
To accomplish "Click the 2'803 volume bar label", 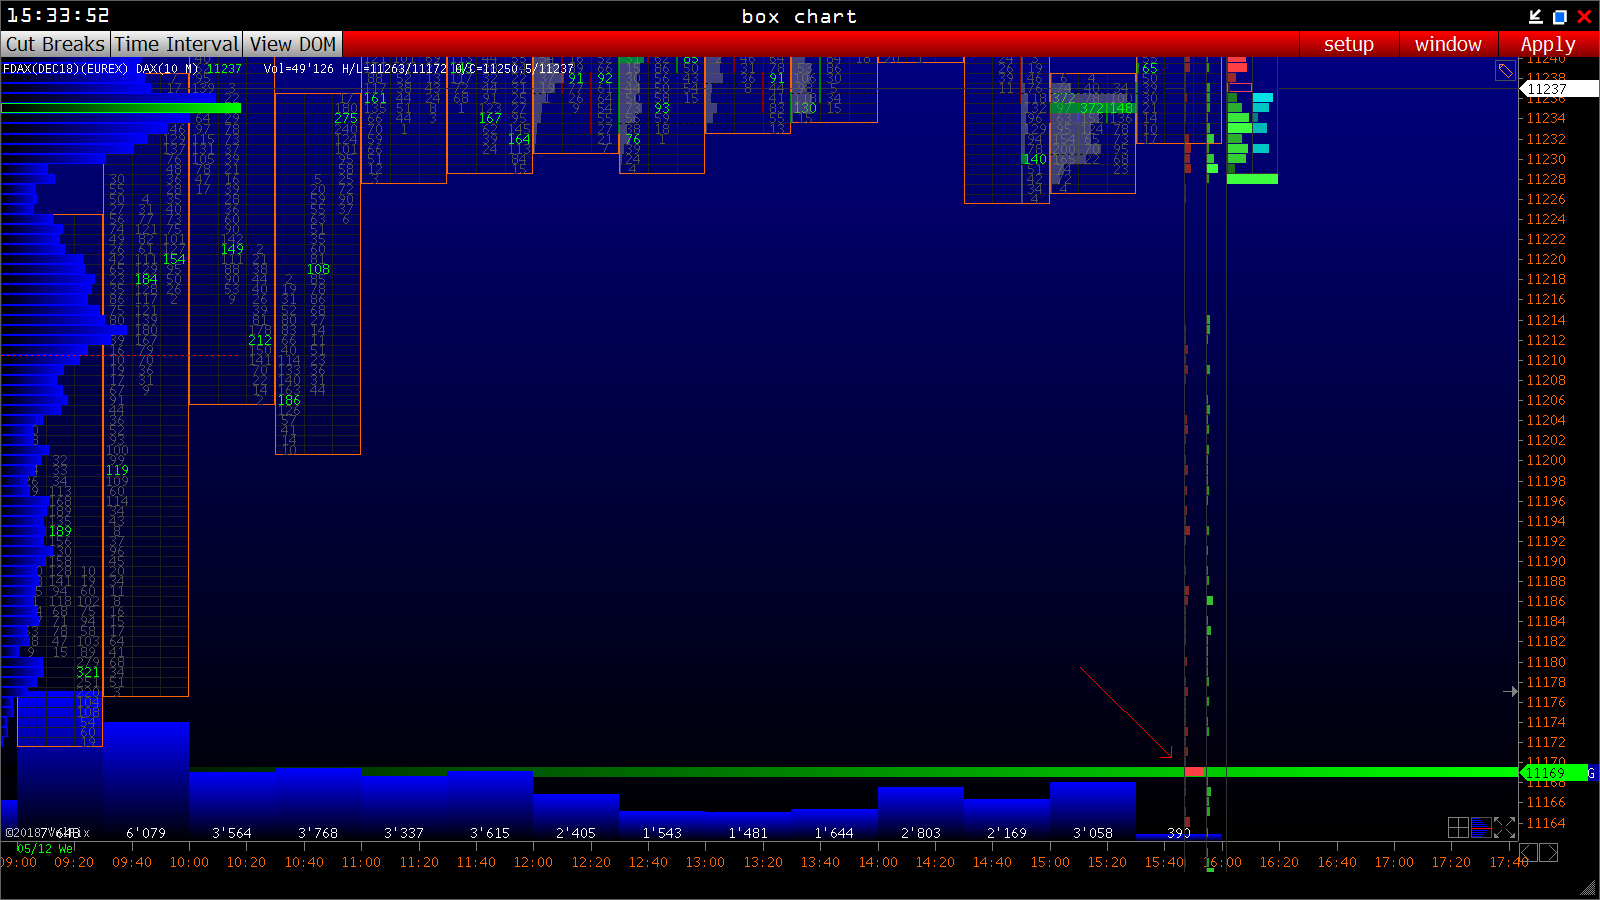I will click(921, 833).
